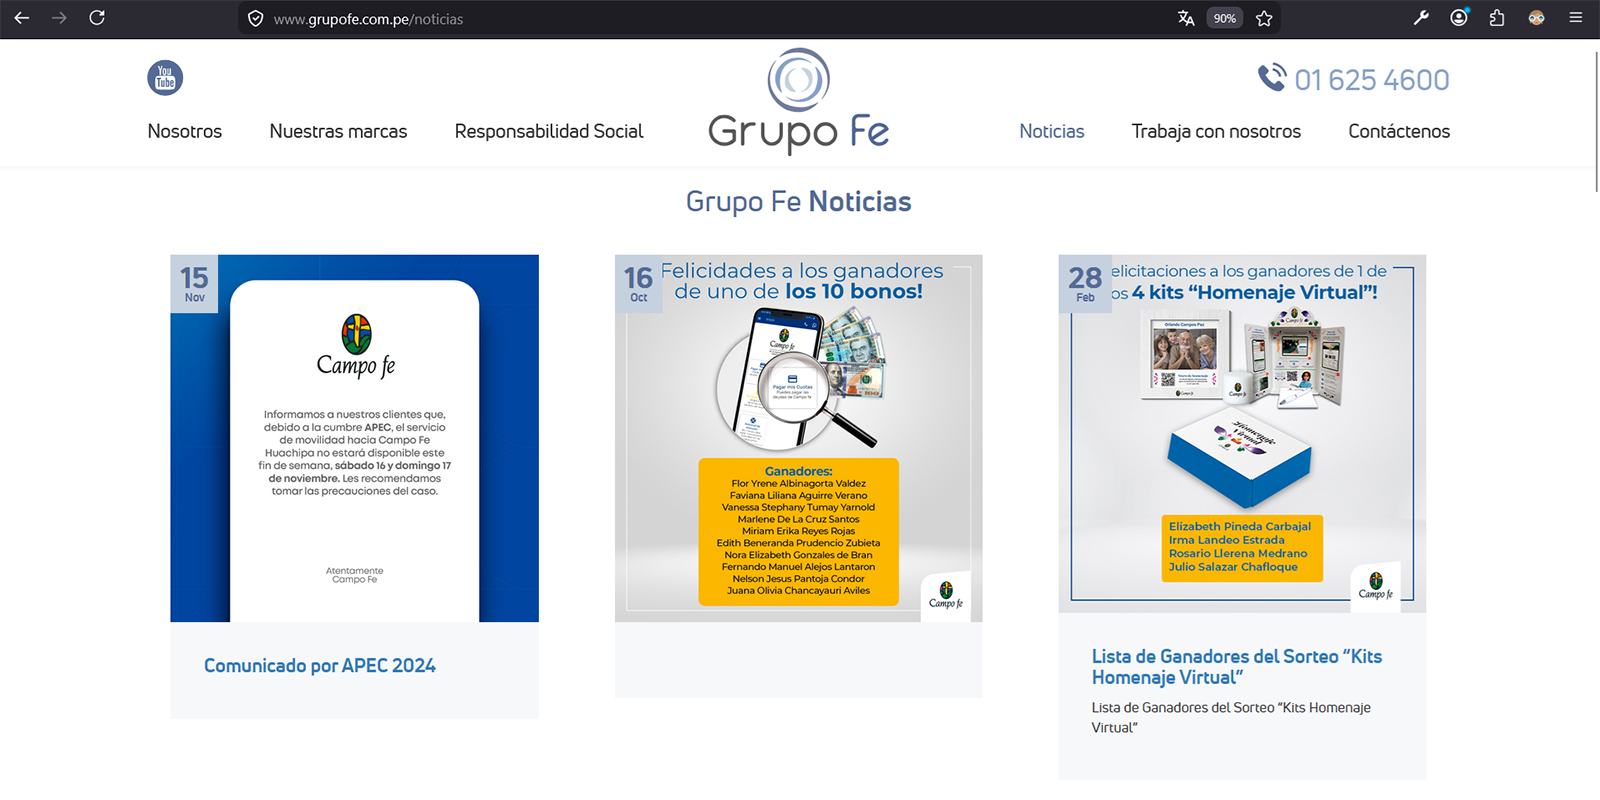Open the APEC communiqué image
The width and height of the screenshot is (1600, 800).
coord(355,438)
